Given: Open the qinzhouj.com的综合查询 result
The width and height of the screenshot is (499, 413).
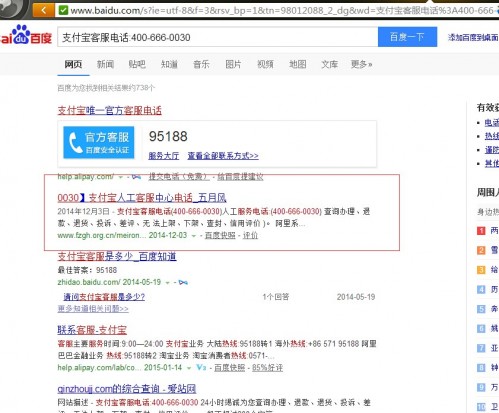Looking at the screenshot, I should 127,389.
